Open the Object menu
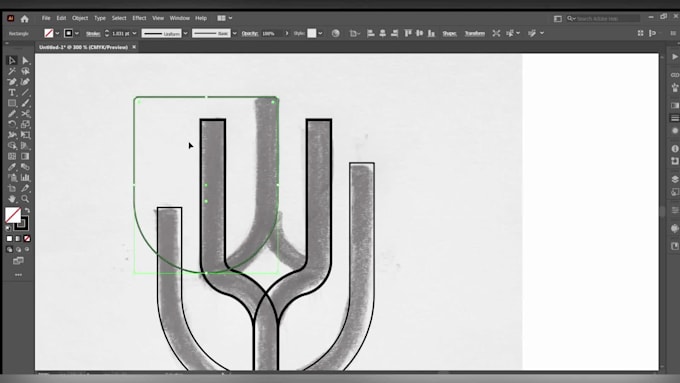 80,18
